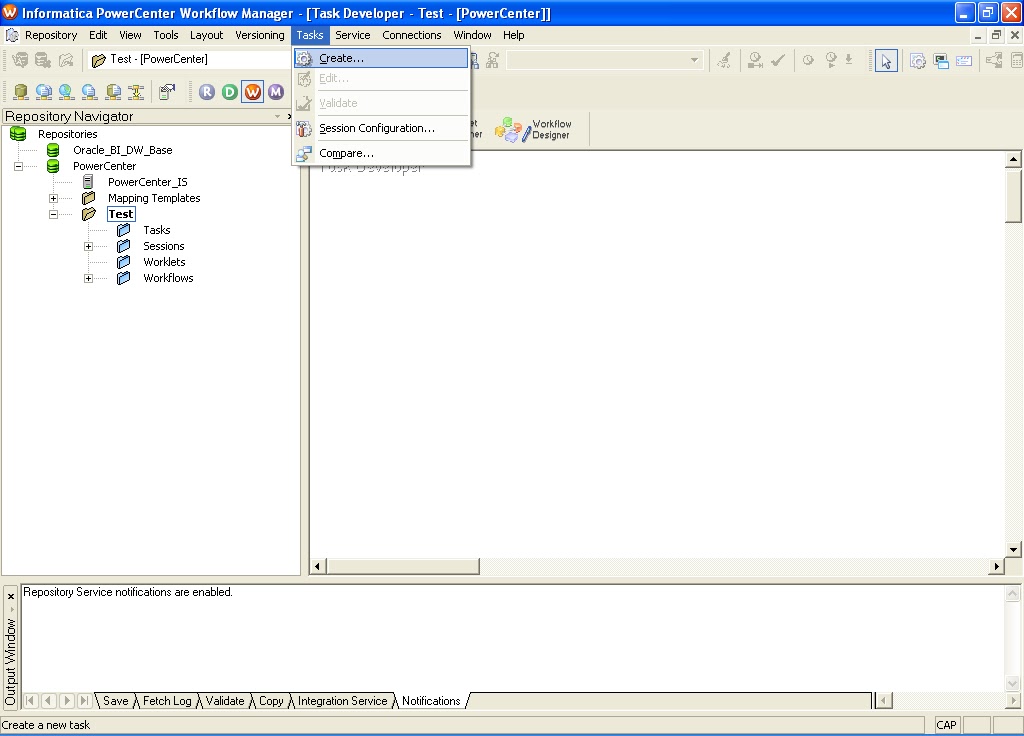Launch the Designer using the green D icon
This screenshot has height=736, width=1024.
point(228,91)
